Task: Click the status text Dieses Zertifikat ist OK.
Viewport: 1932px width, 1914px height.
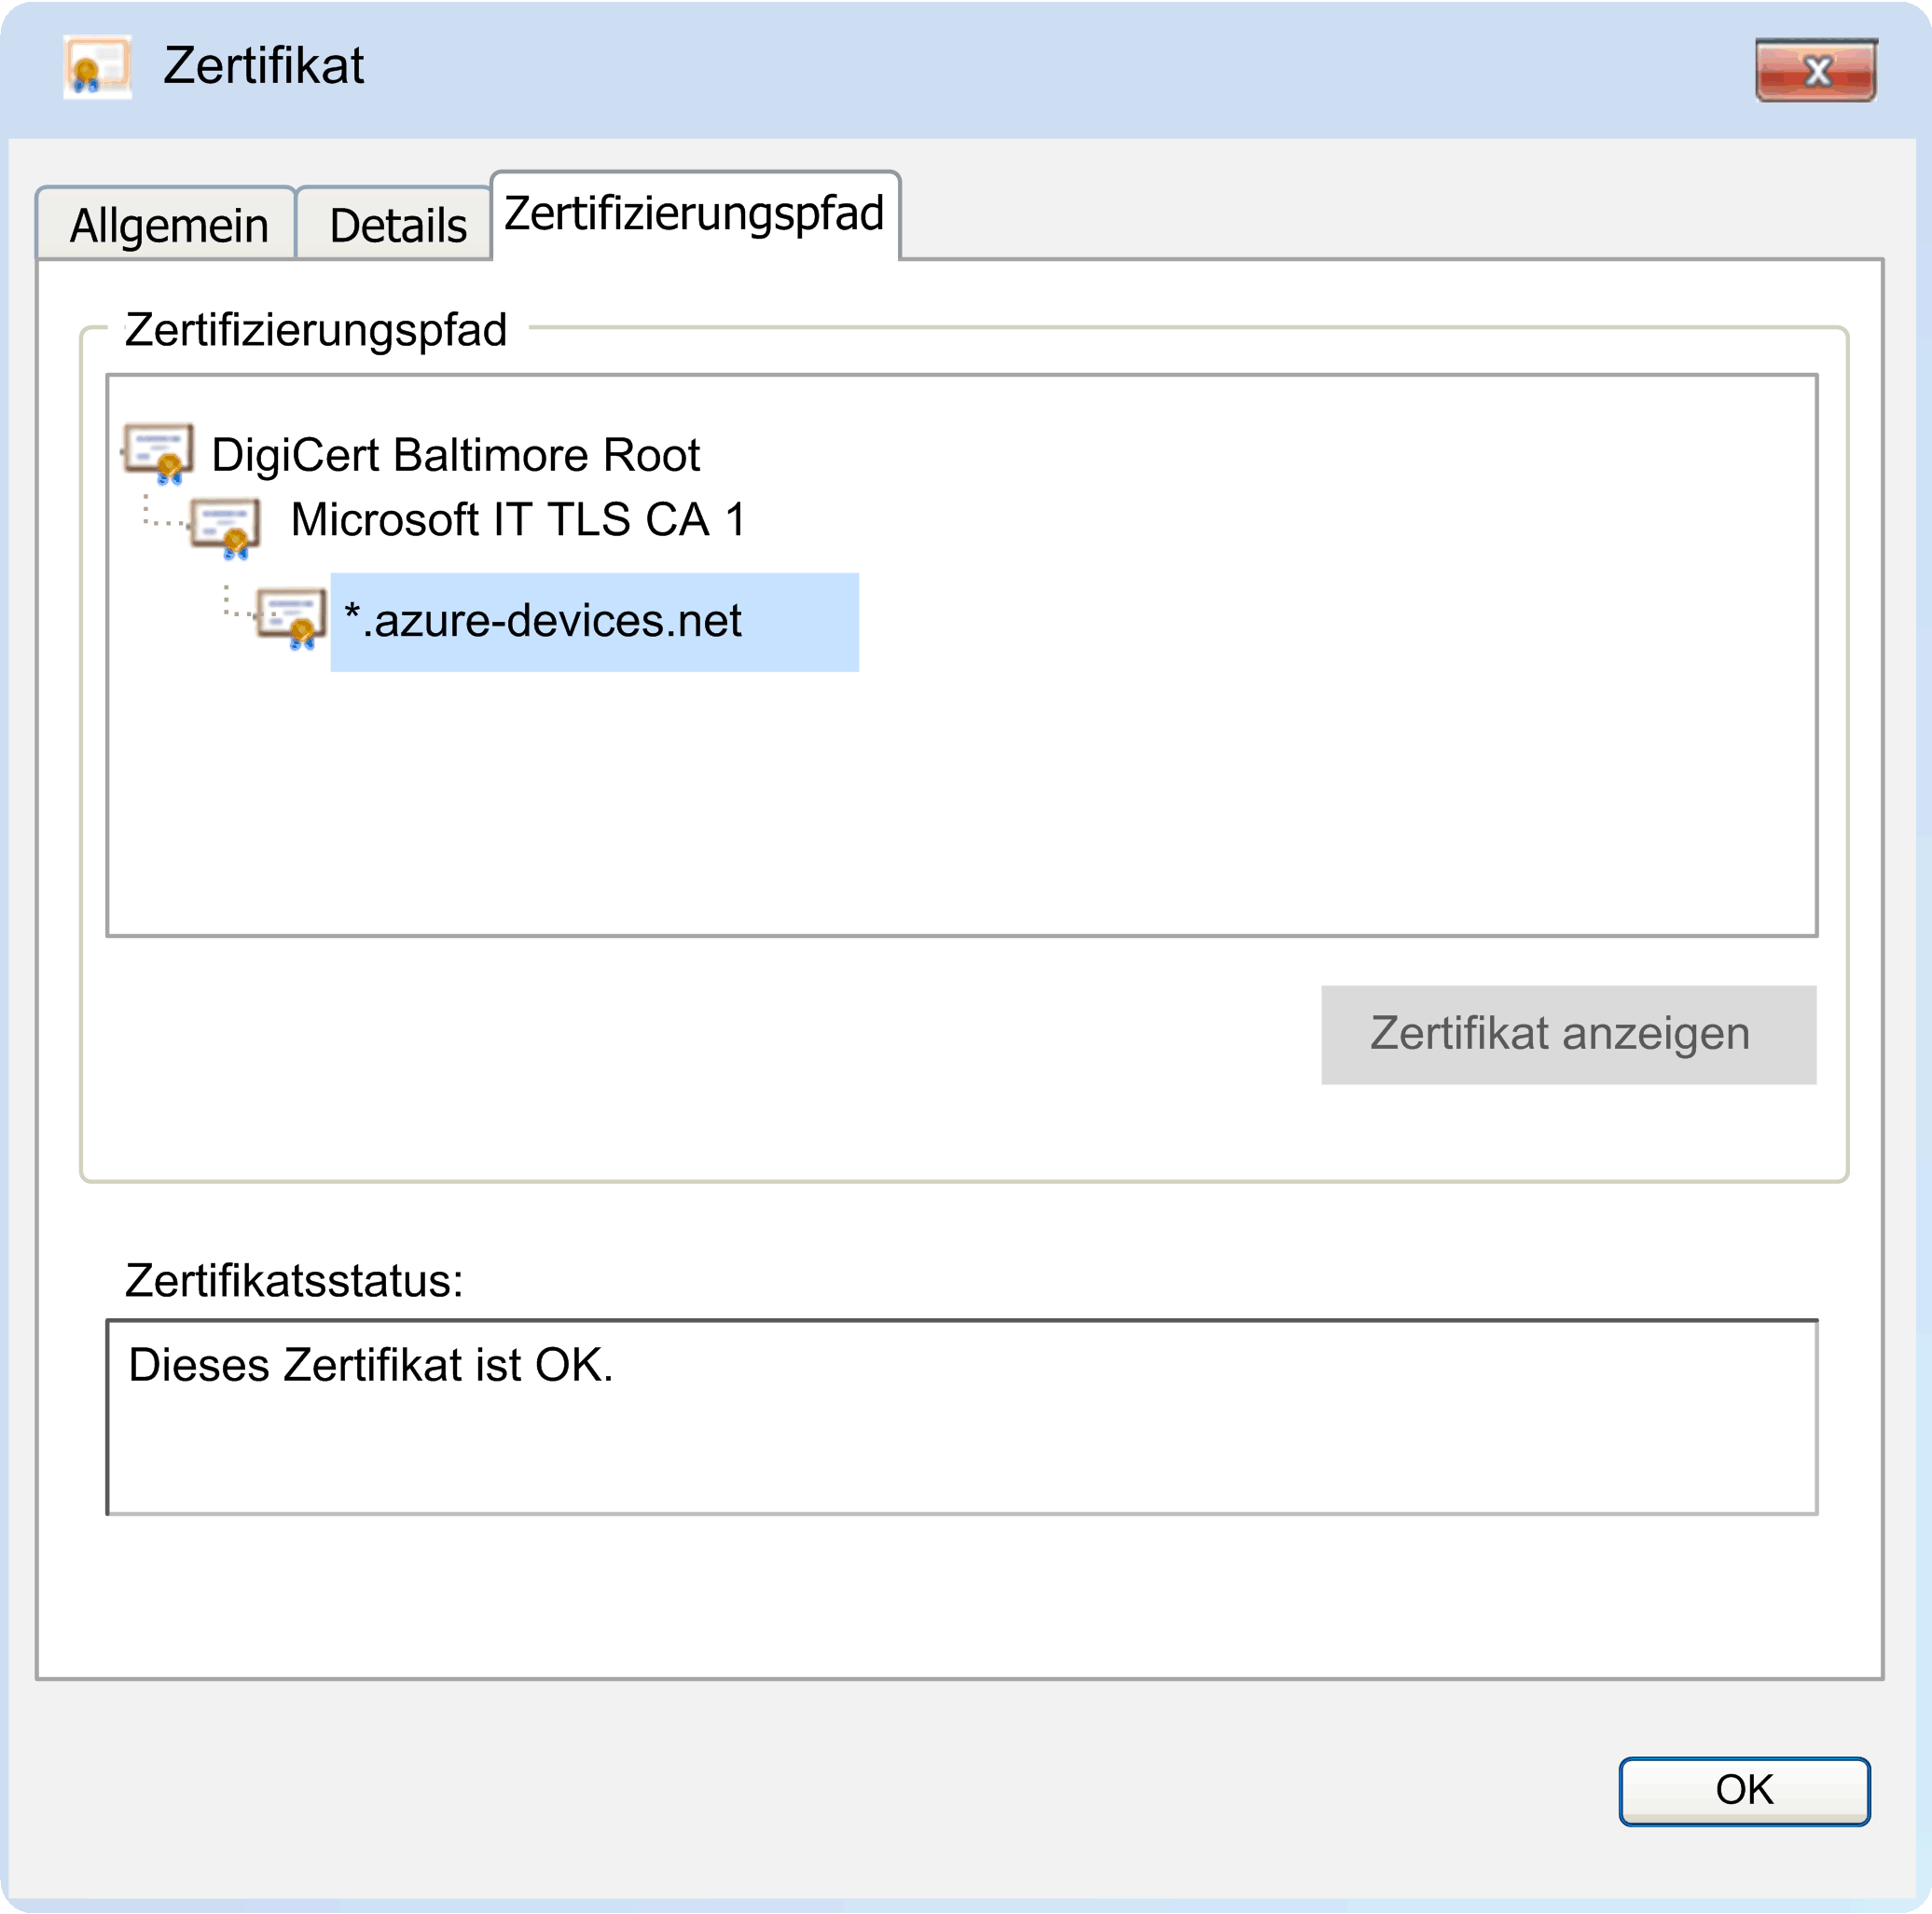Action: click(370, 1365)
